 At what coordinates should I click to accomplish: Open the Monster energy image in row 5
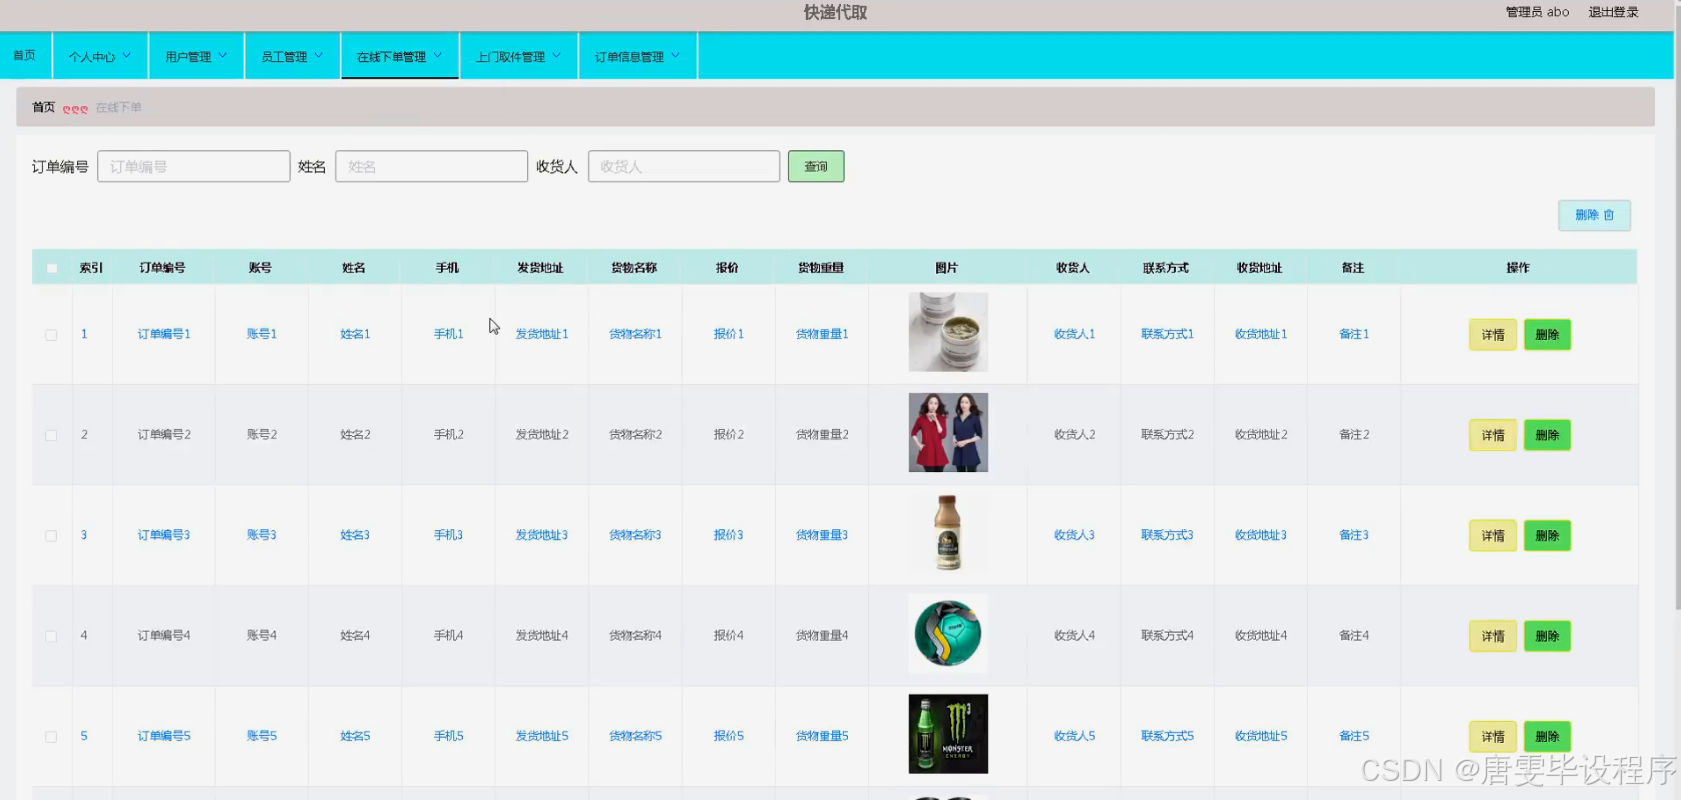tap(948, 734)
